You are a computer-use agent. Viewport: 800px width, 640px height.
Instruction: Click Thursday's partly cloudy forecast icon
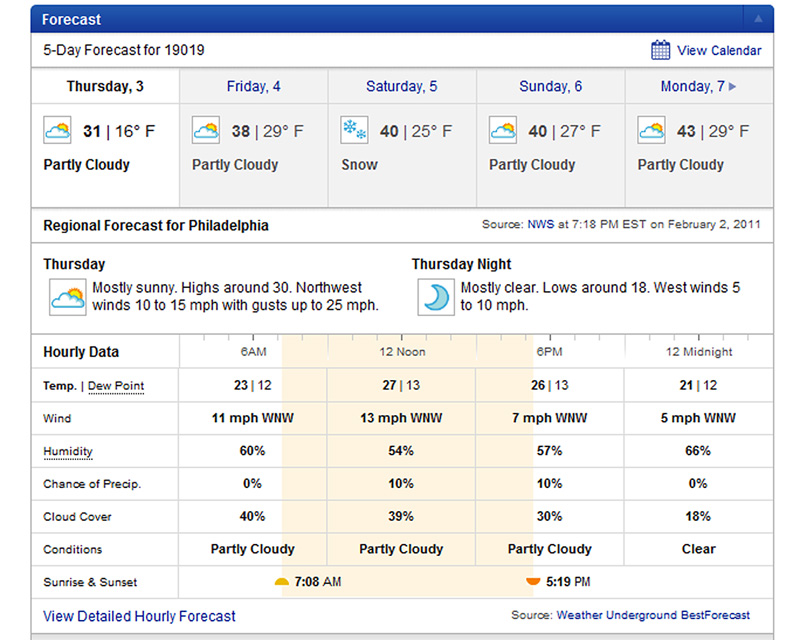(58, 131)
